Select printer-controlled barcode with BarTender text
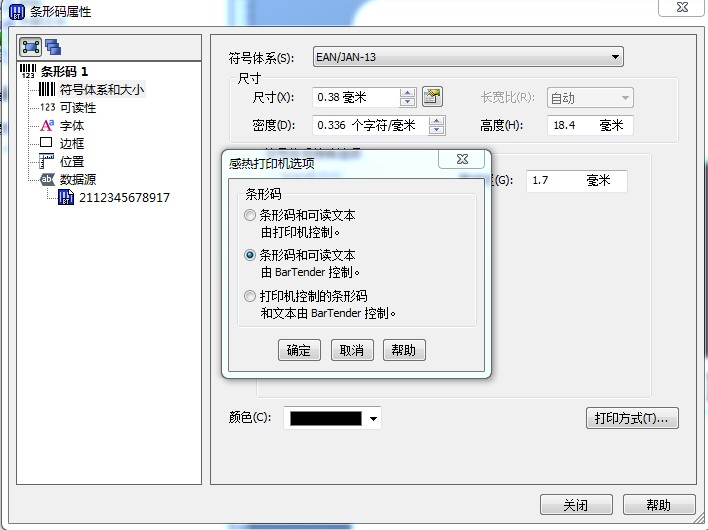 point(250,296)
